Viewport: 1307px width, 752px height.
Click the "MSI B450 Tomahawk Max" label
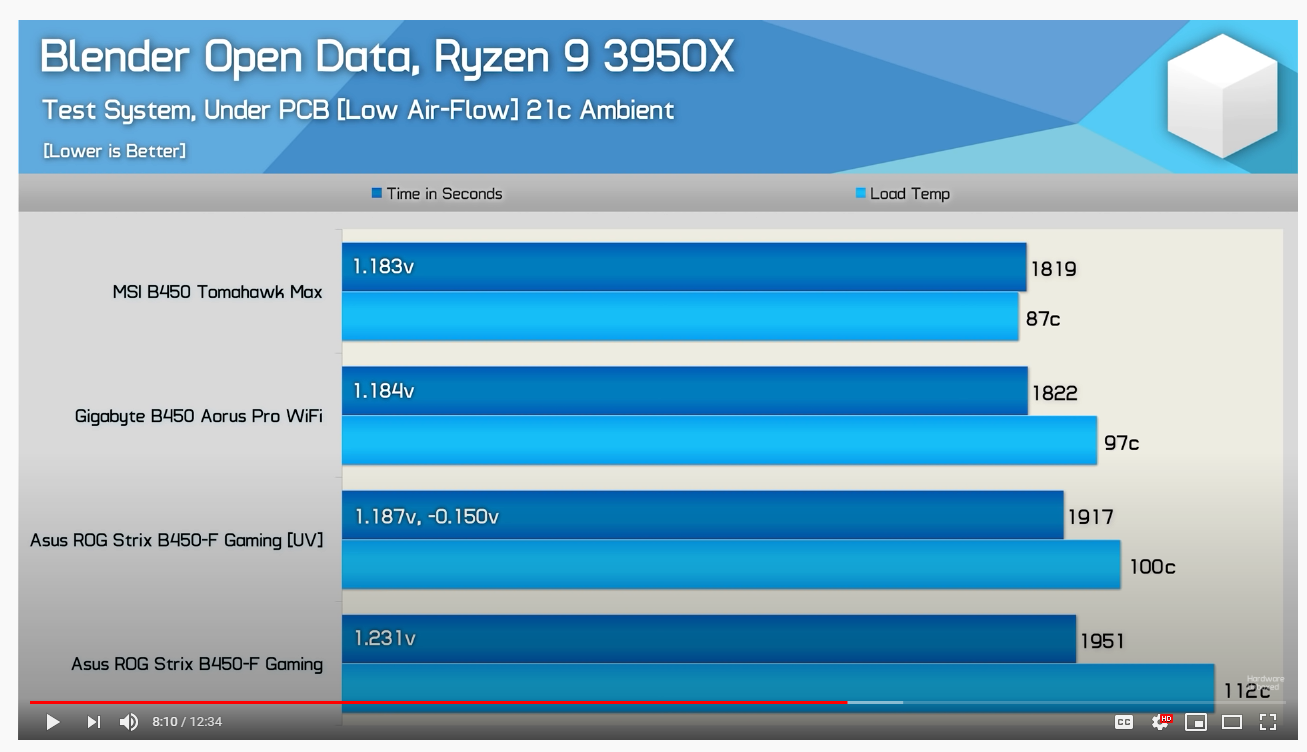pos(218,292)
